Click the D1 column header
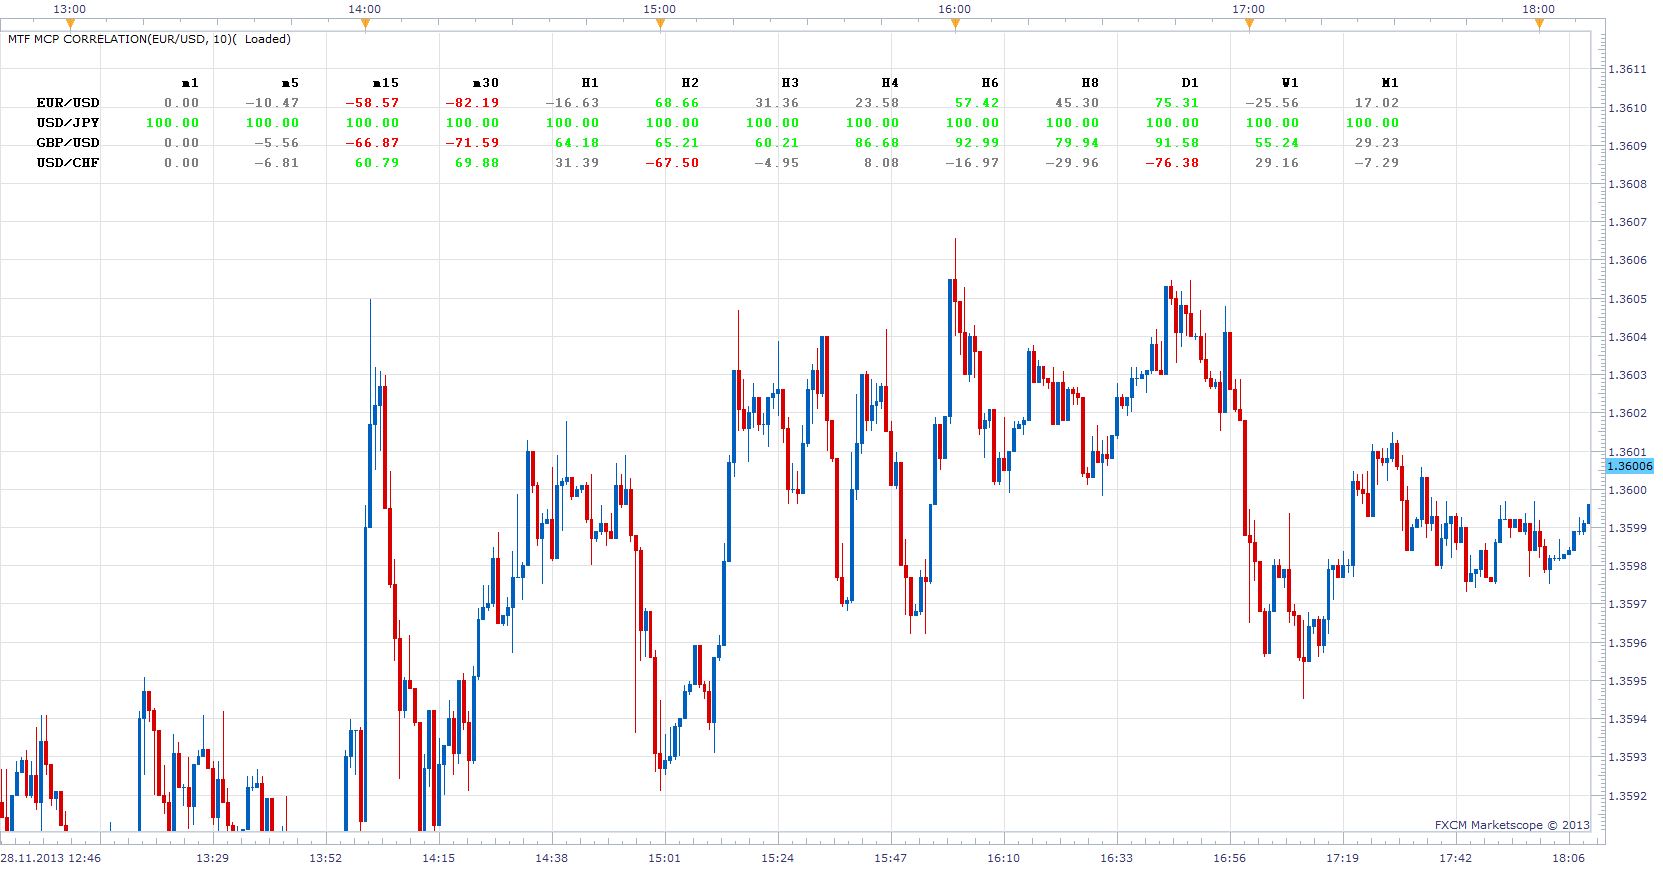The height and width of the screenshot is (870, 1663). [x=1190, y=83]
